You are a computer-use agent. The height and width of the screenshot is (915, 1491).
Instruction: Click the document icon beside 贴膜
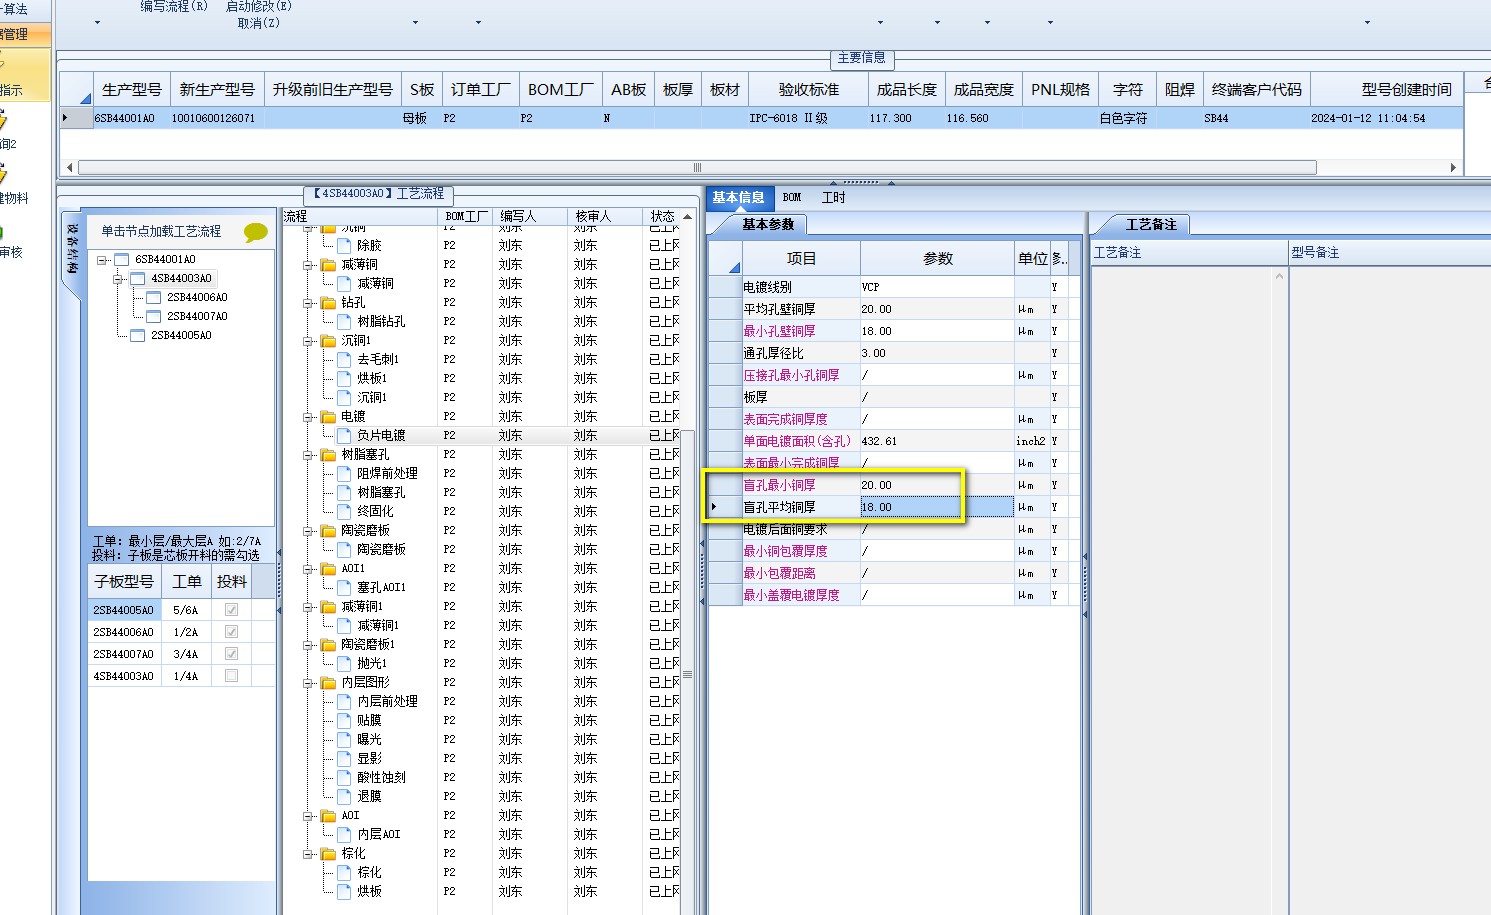(344, 721)
